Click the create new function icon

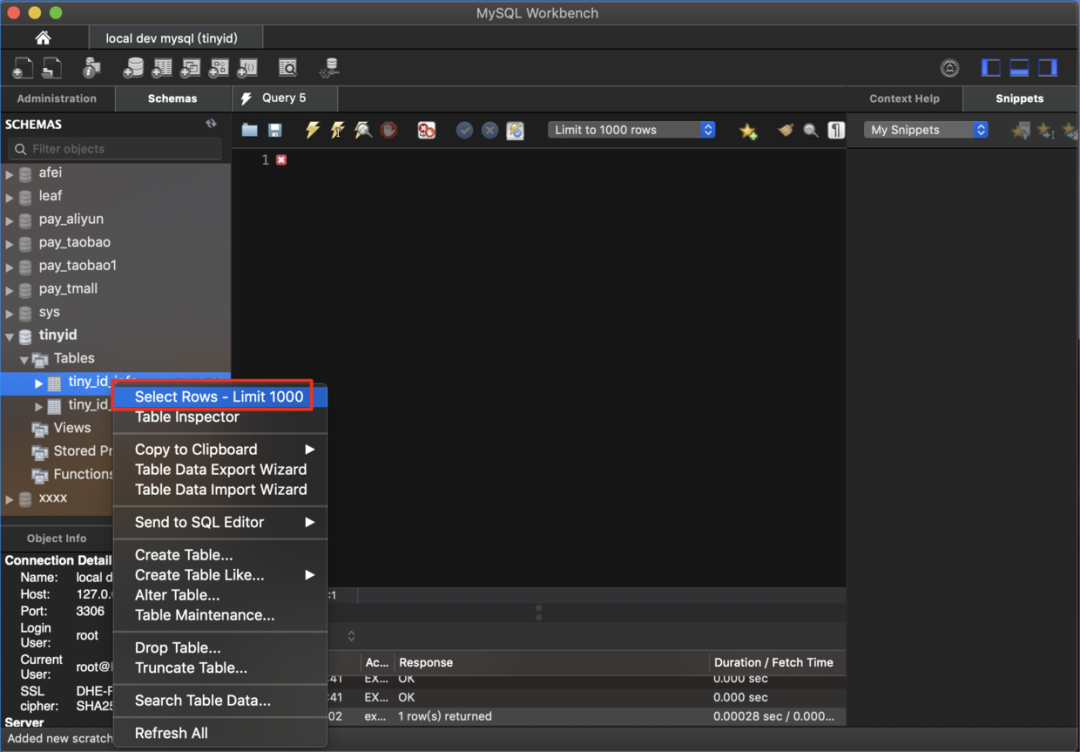(247, 67)
